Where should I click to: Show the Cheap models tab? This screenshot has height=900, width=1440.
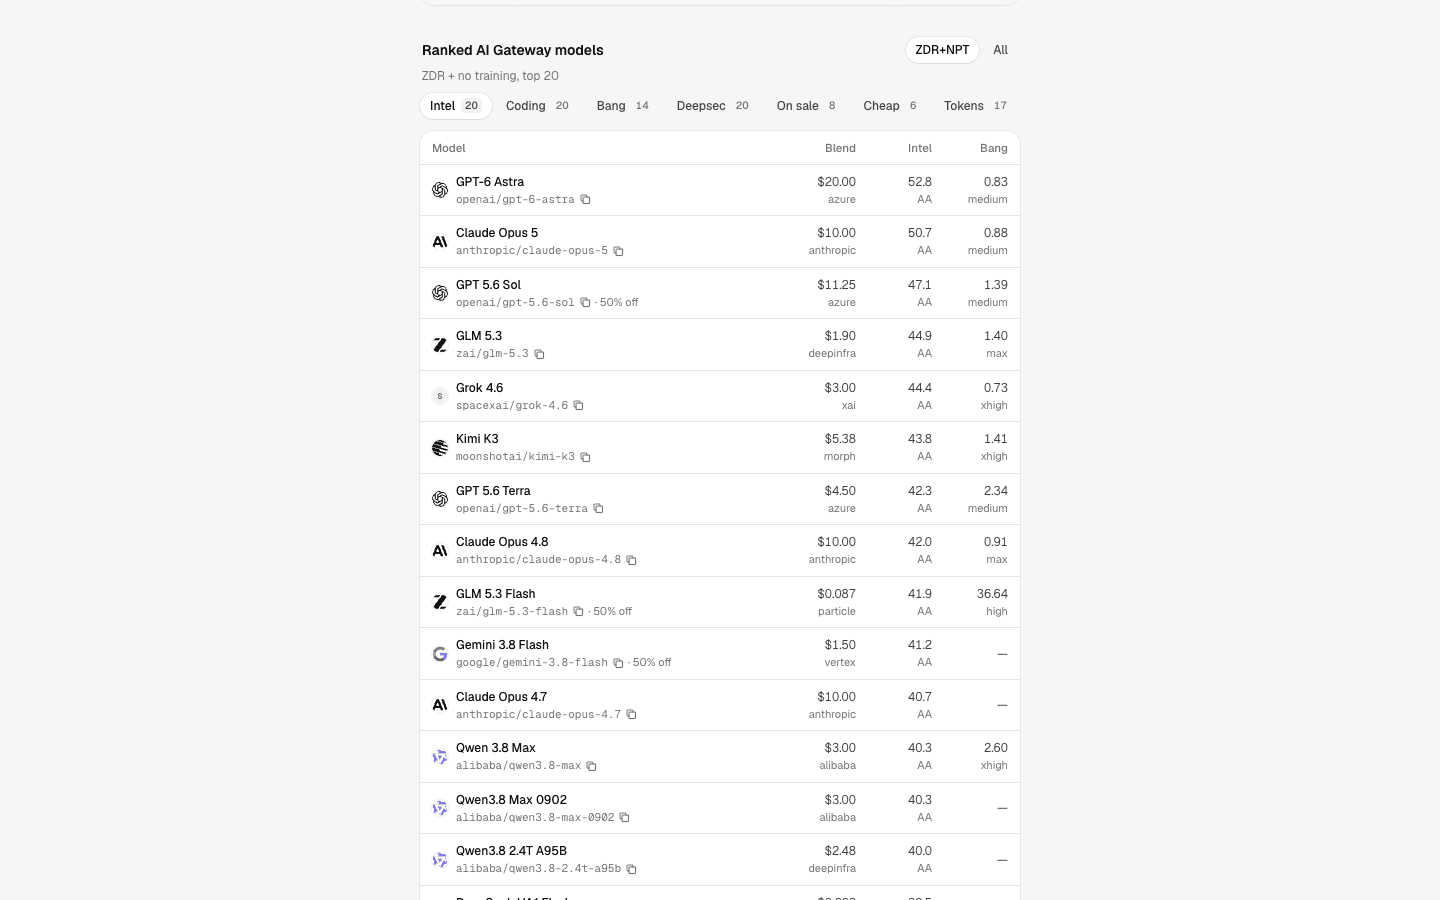tap(890, 106)
